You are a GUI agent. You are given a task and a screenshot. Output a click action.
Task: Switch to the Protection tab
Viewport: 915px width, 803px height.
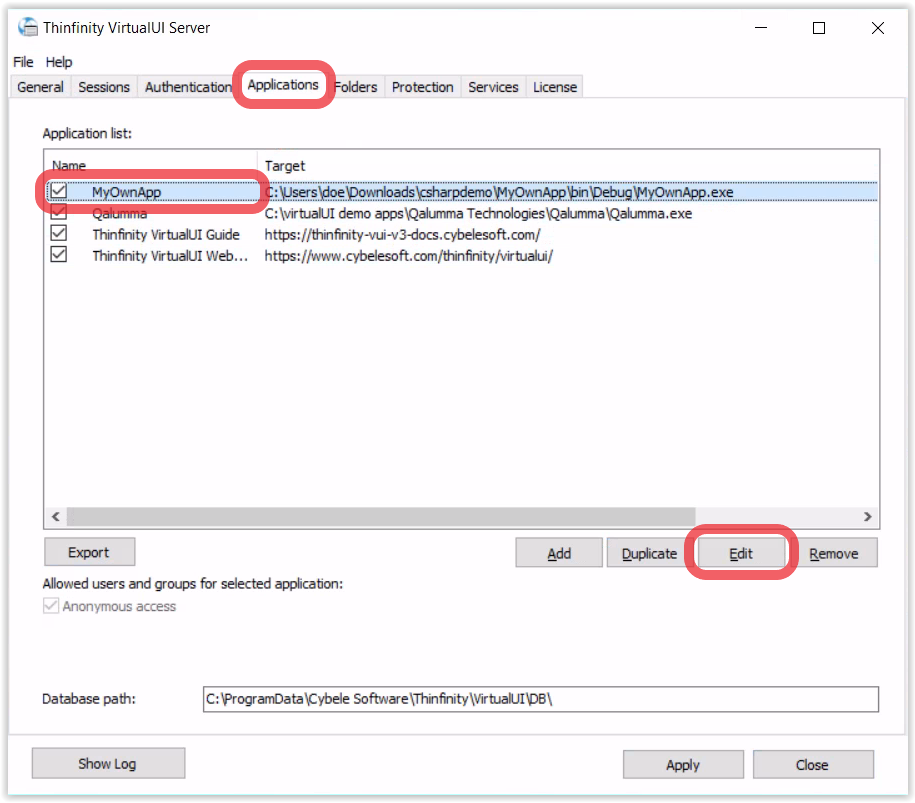[x=422, y=87]
